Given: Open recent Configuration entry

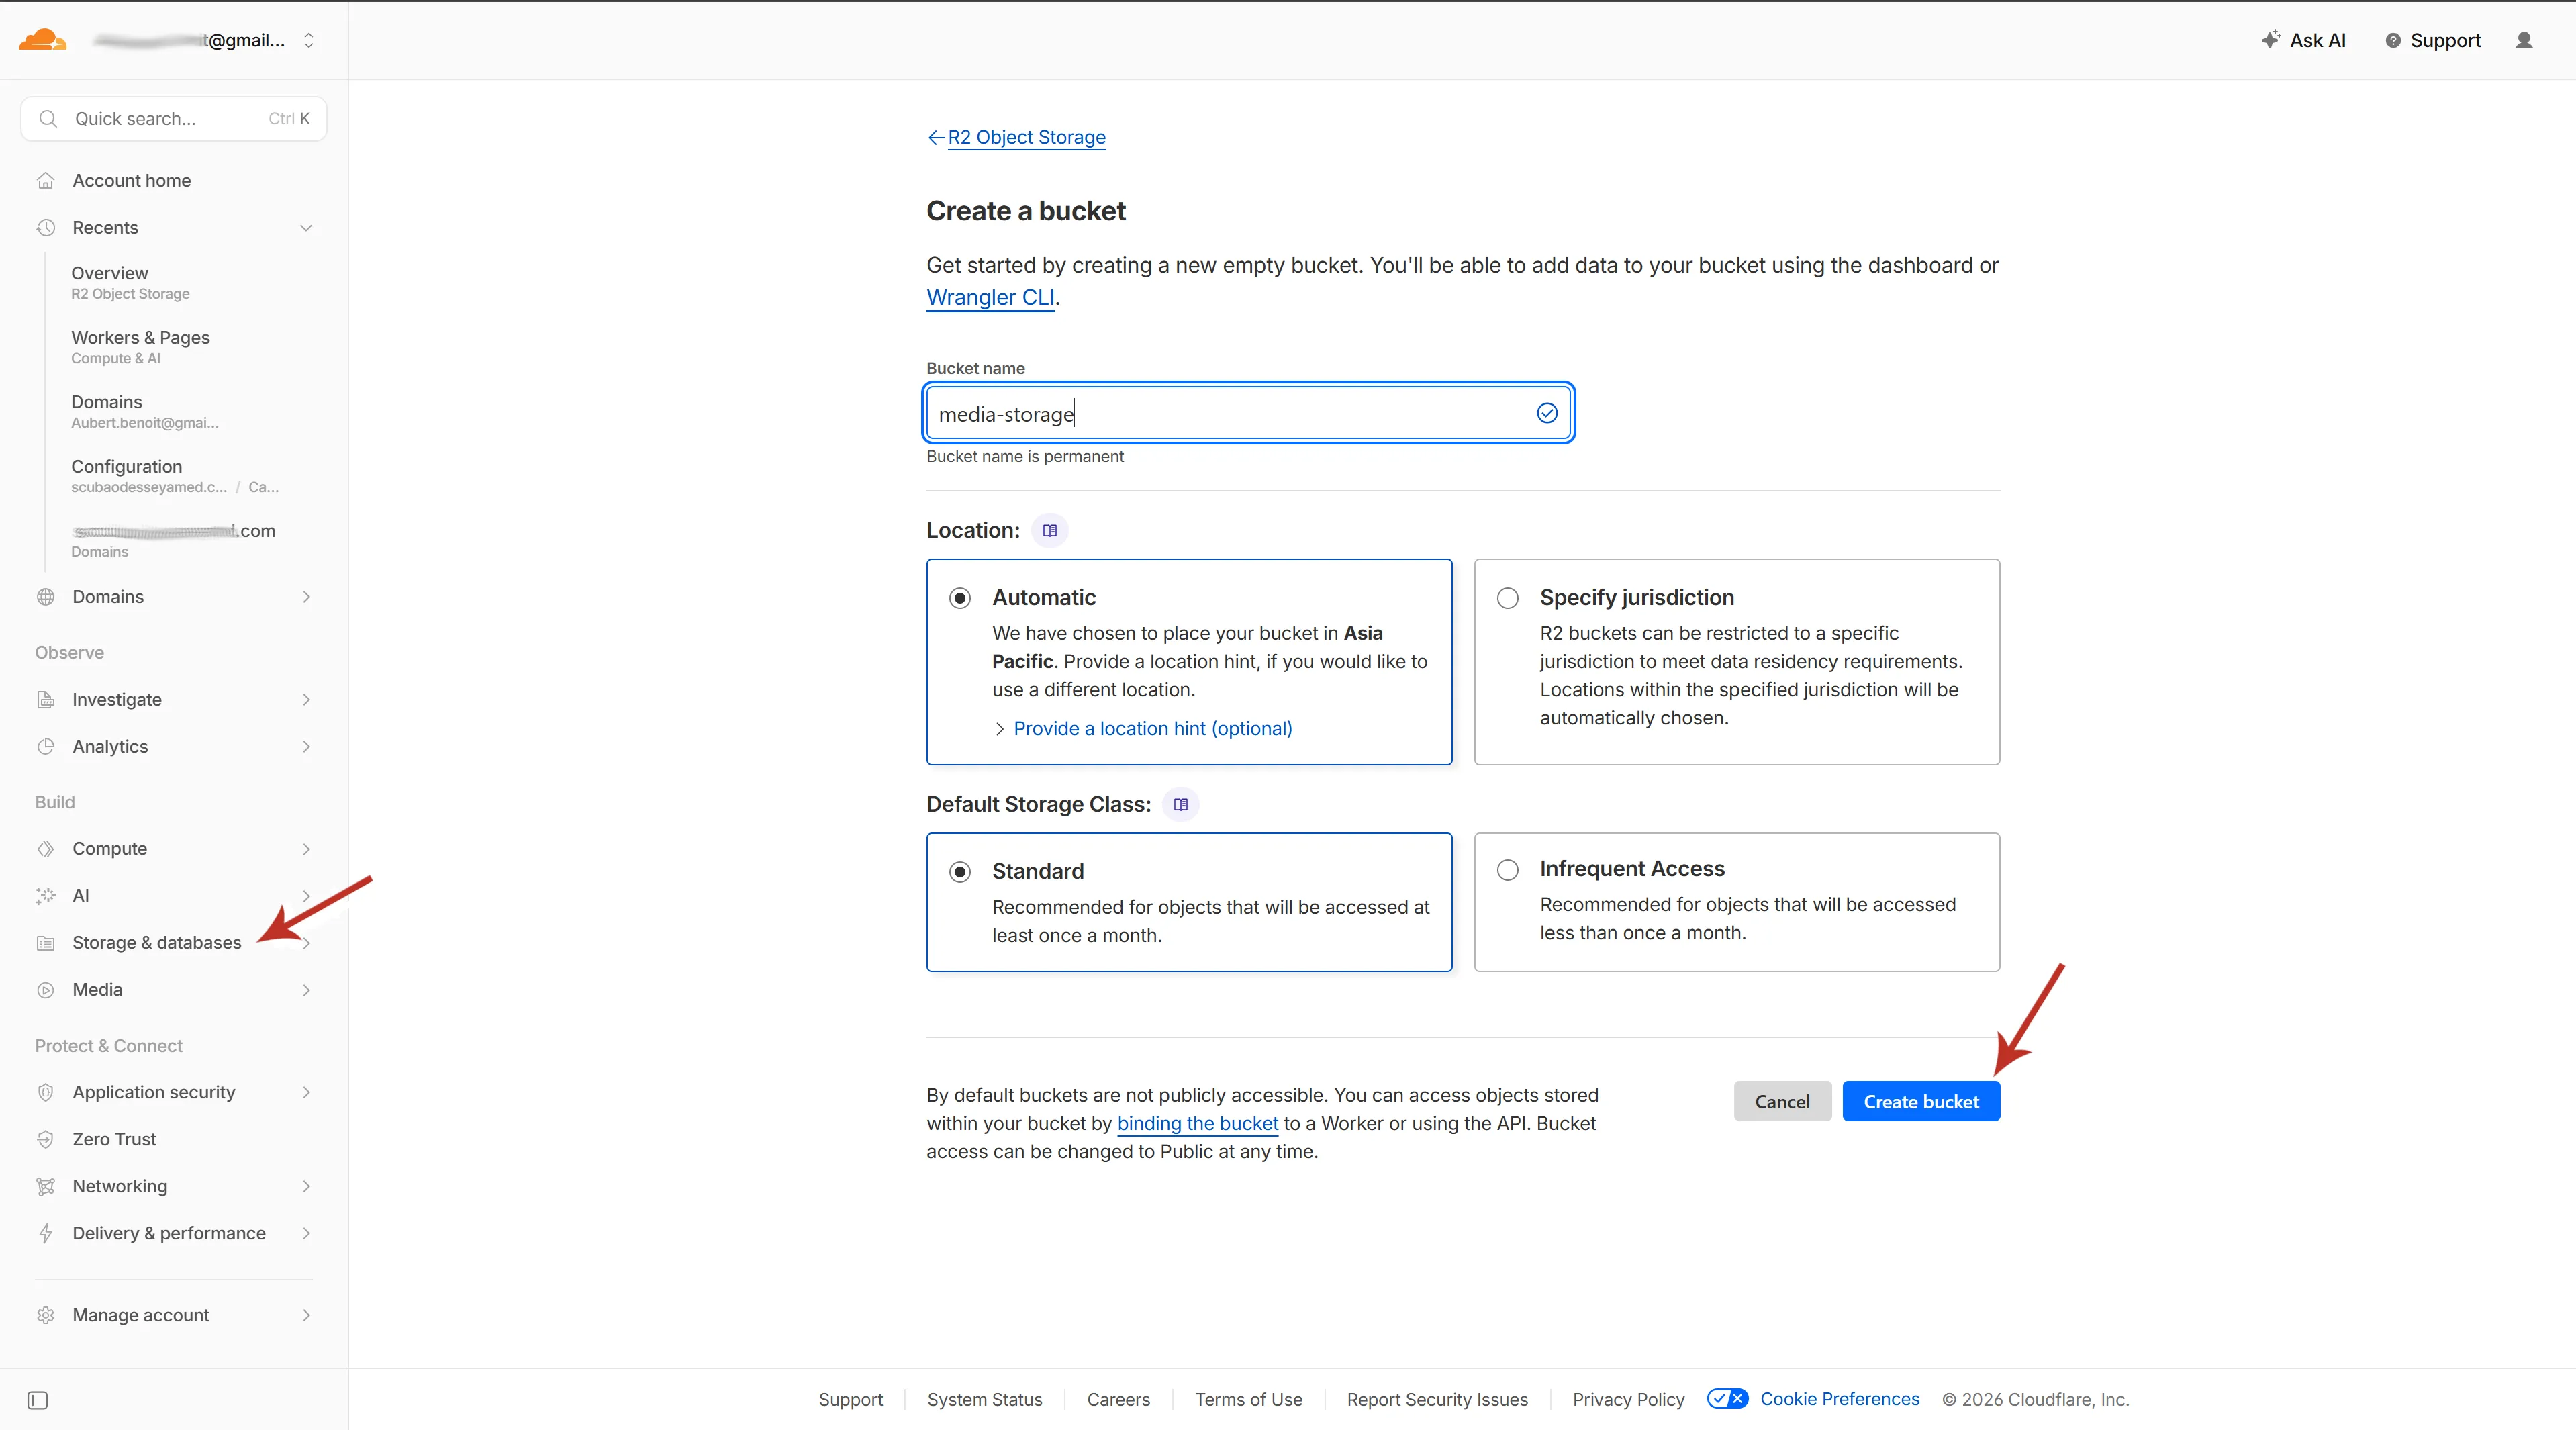Looking at the screenshot, I should pyautogui.click(x=175, y=475).
